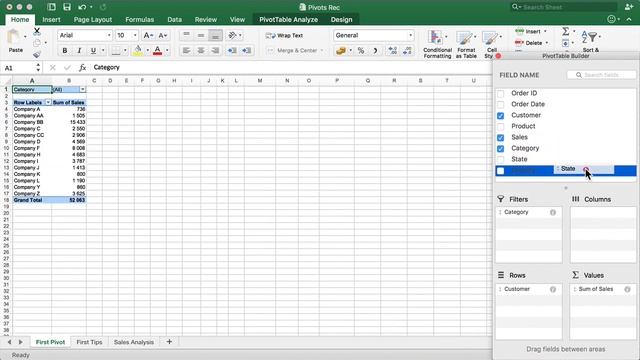This screenshot has width=640, height=360.
Task: Open the font size 10 dropdown
Action: [135, 36]
